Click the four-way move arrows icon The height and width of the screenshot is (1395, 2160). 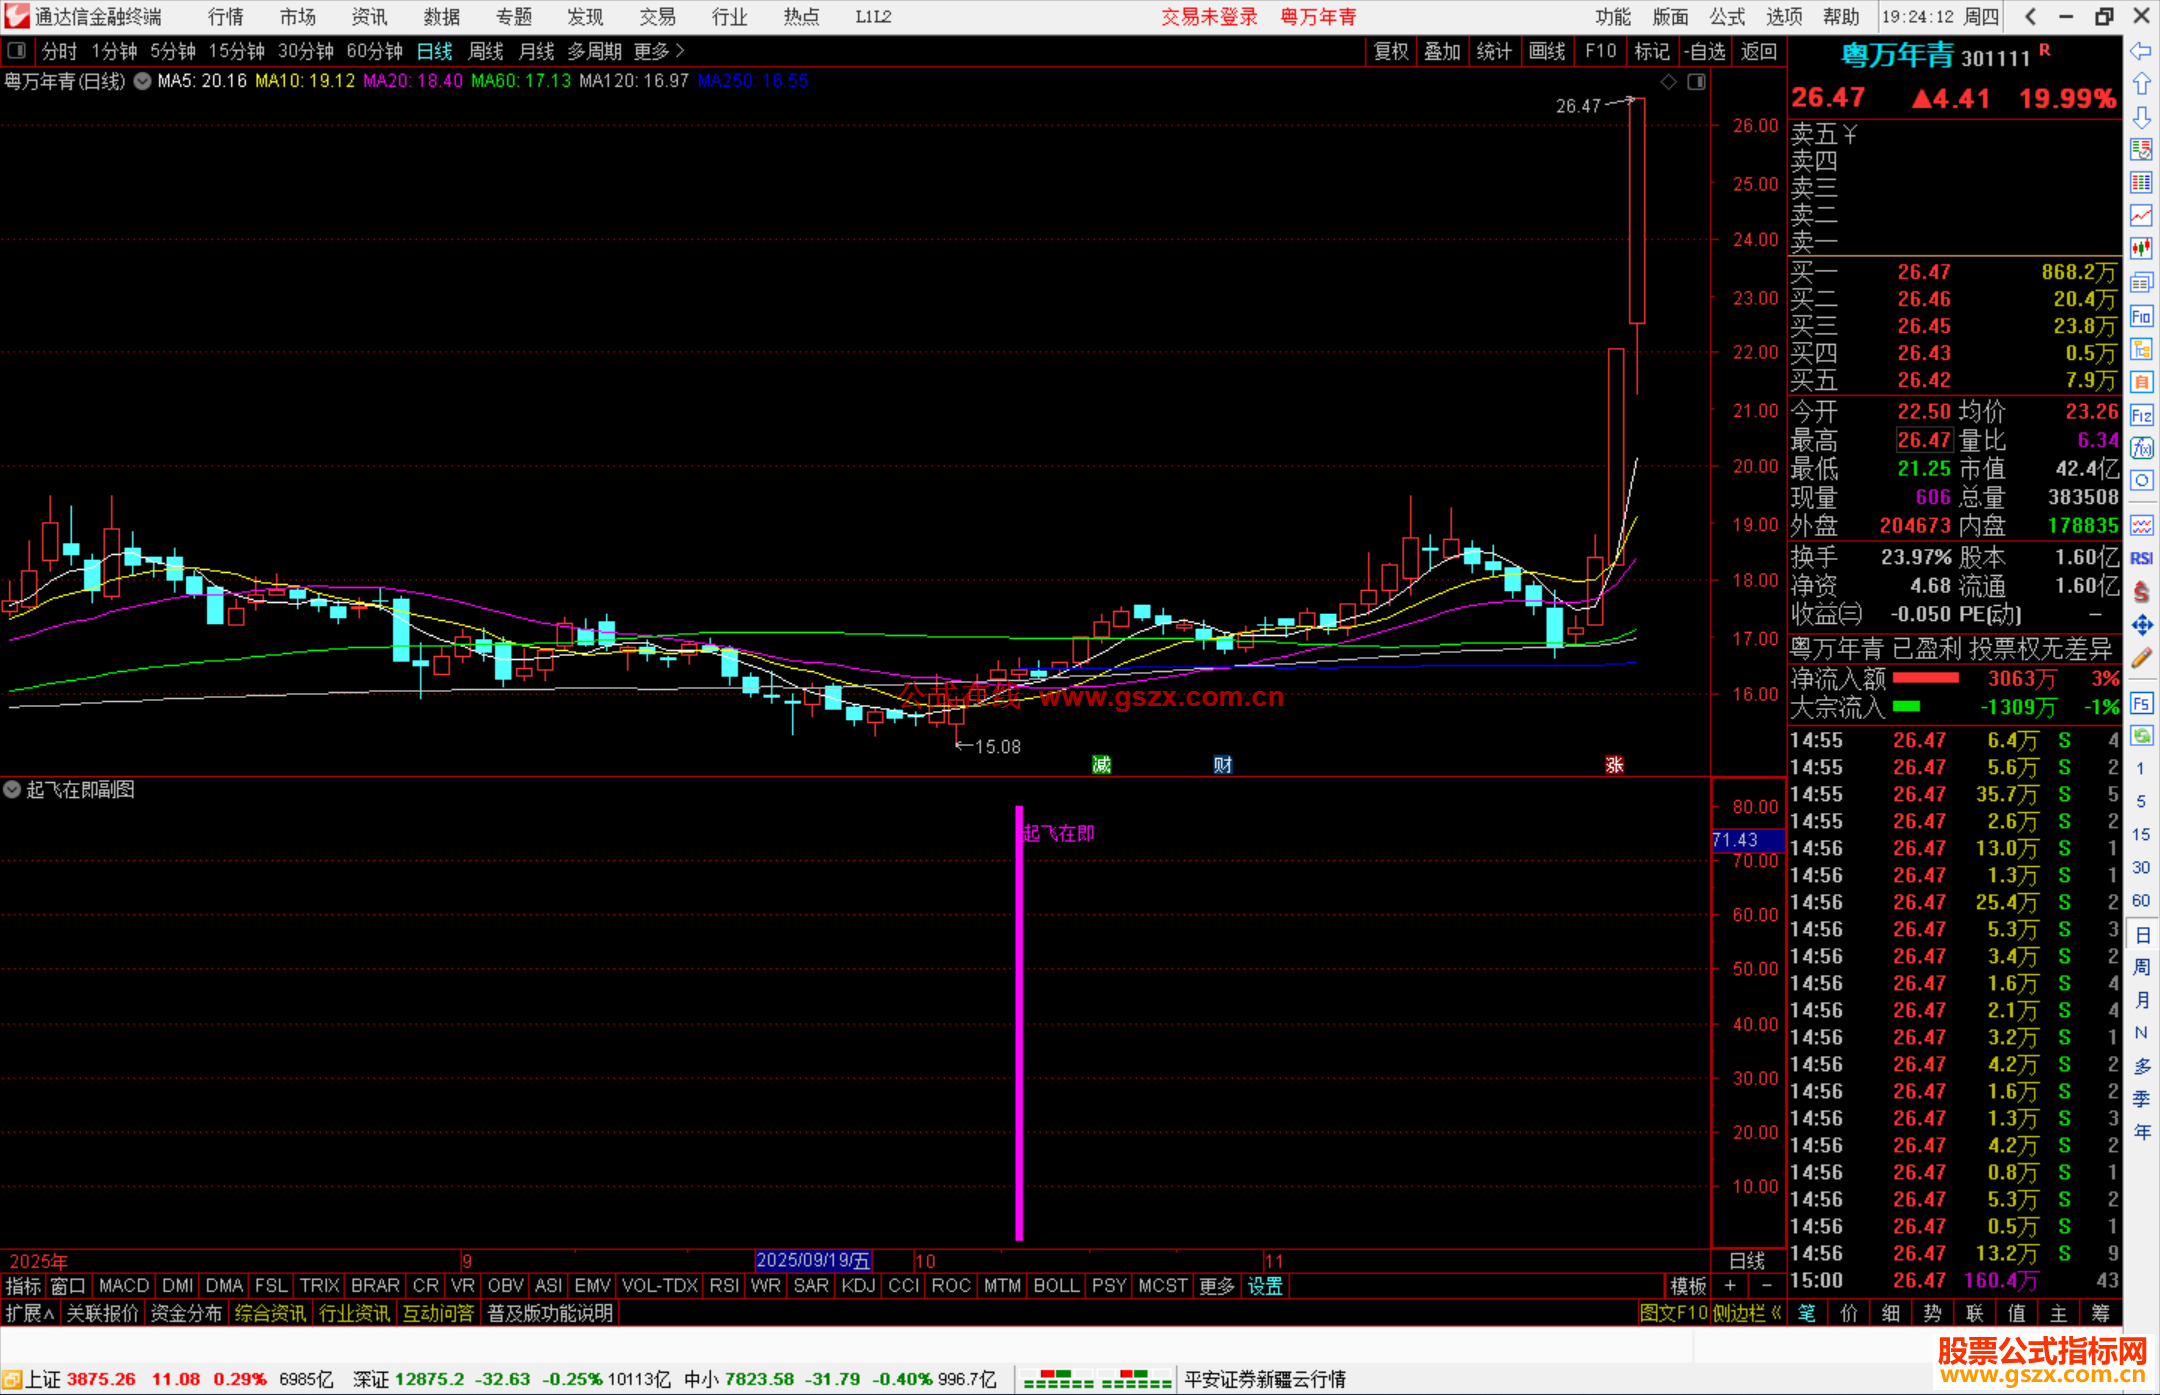(2141, 625)
